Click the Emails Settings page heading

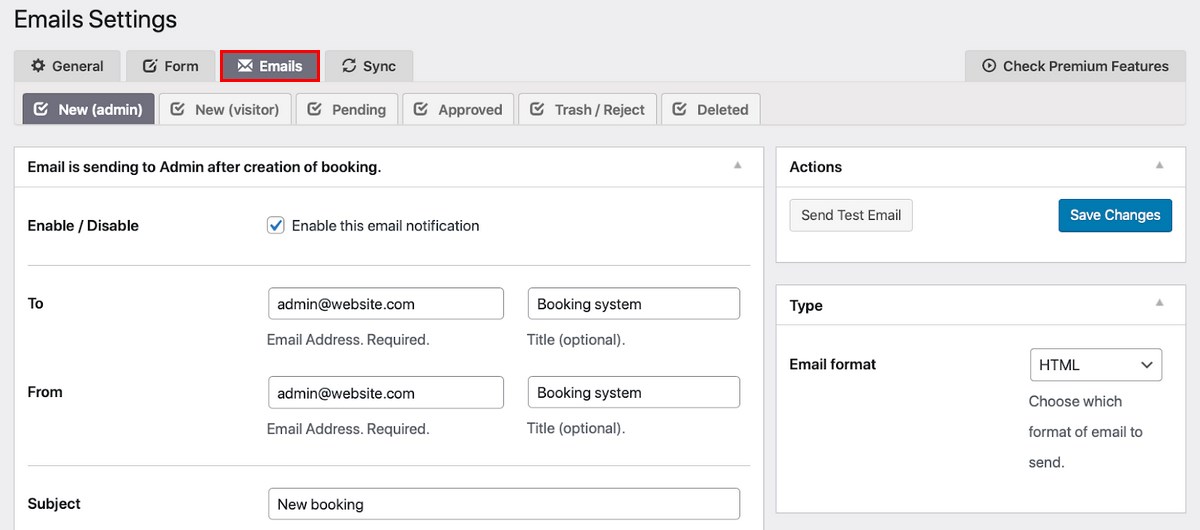tap(95, 19)
